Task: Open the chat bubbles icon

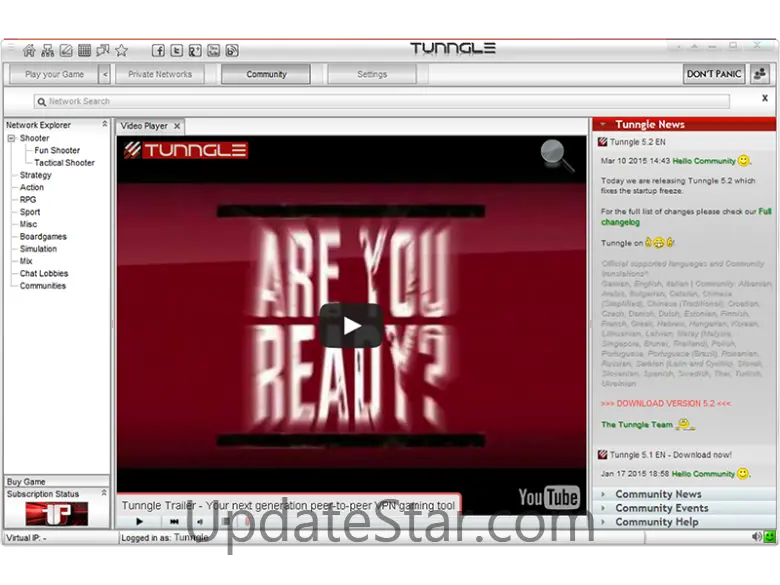Action: tap(103, 50)
